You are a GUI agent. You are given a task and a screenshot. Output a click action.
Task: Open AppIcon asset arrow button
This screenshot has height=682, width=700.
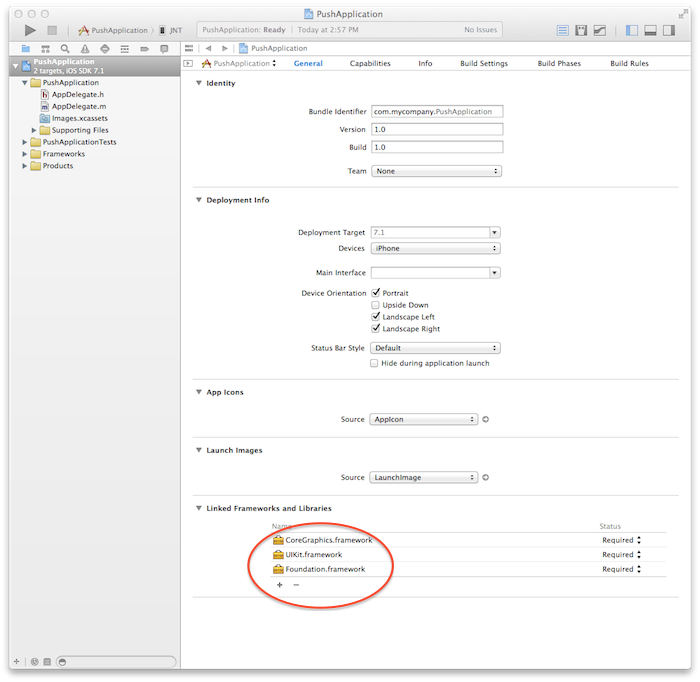point(486,419)
